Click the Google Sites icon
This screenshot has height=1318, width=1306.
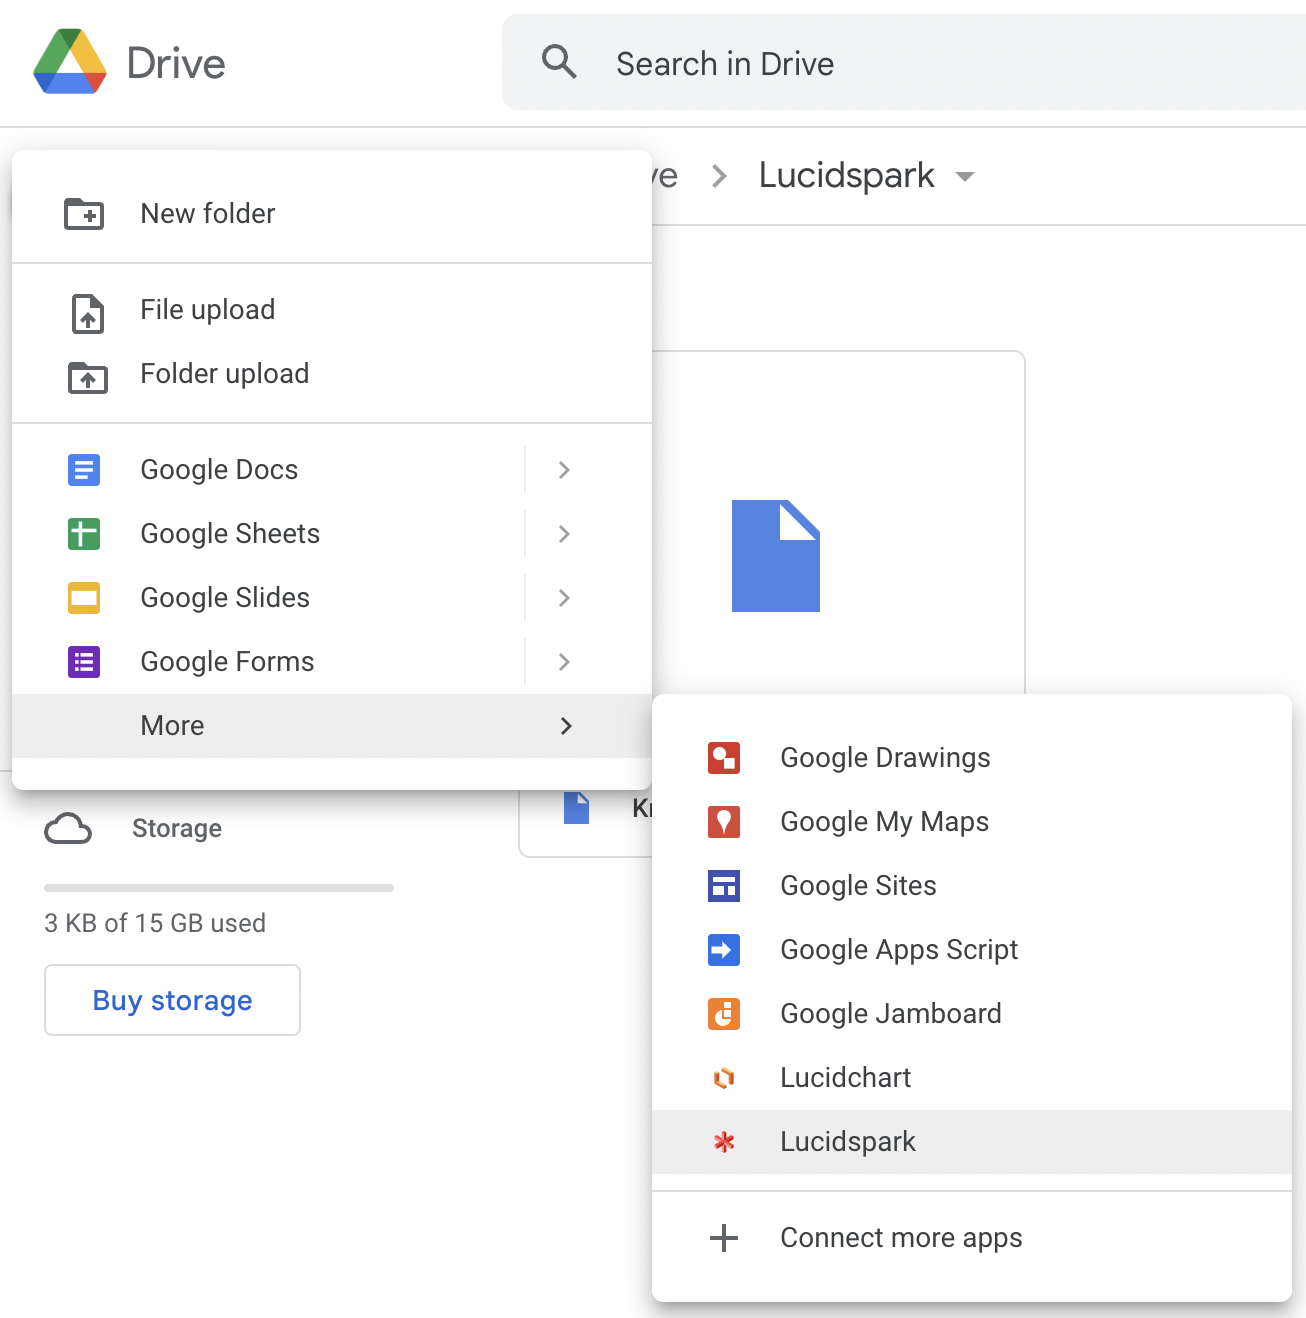pyautogui.click(x=724, y=886)
